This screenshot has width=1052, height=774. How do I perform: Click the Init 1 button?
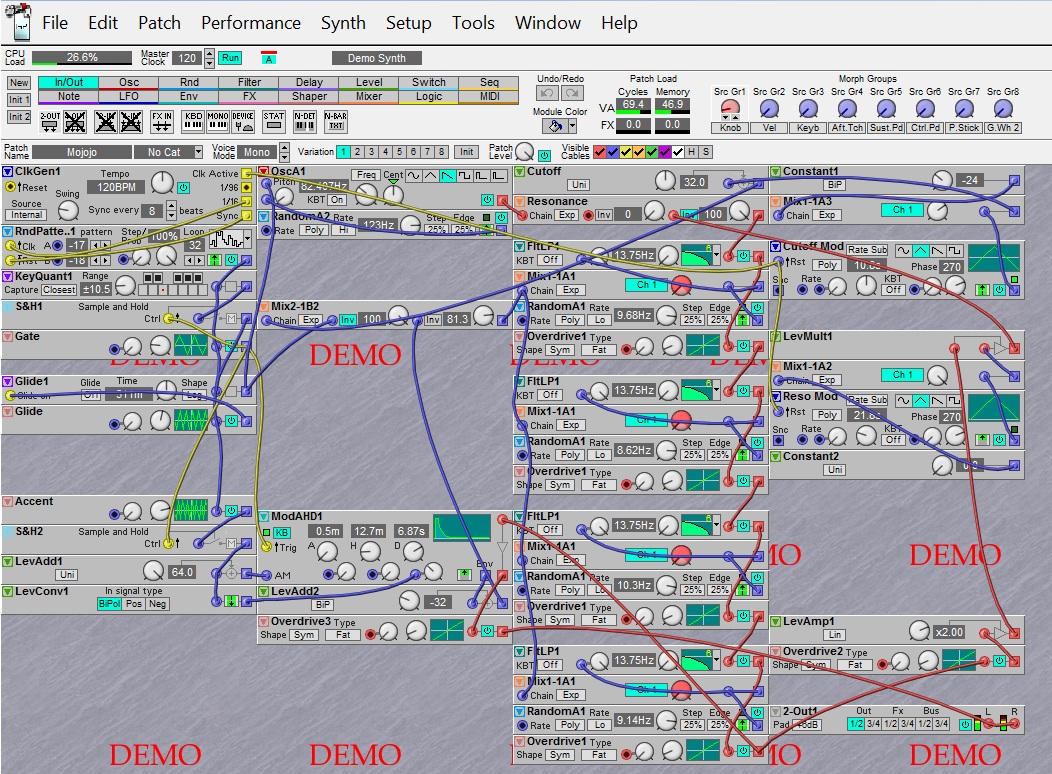(x=19, y=99)
